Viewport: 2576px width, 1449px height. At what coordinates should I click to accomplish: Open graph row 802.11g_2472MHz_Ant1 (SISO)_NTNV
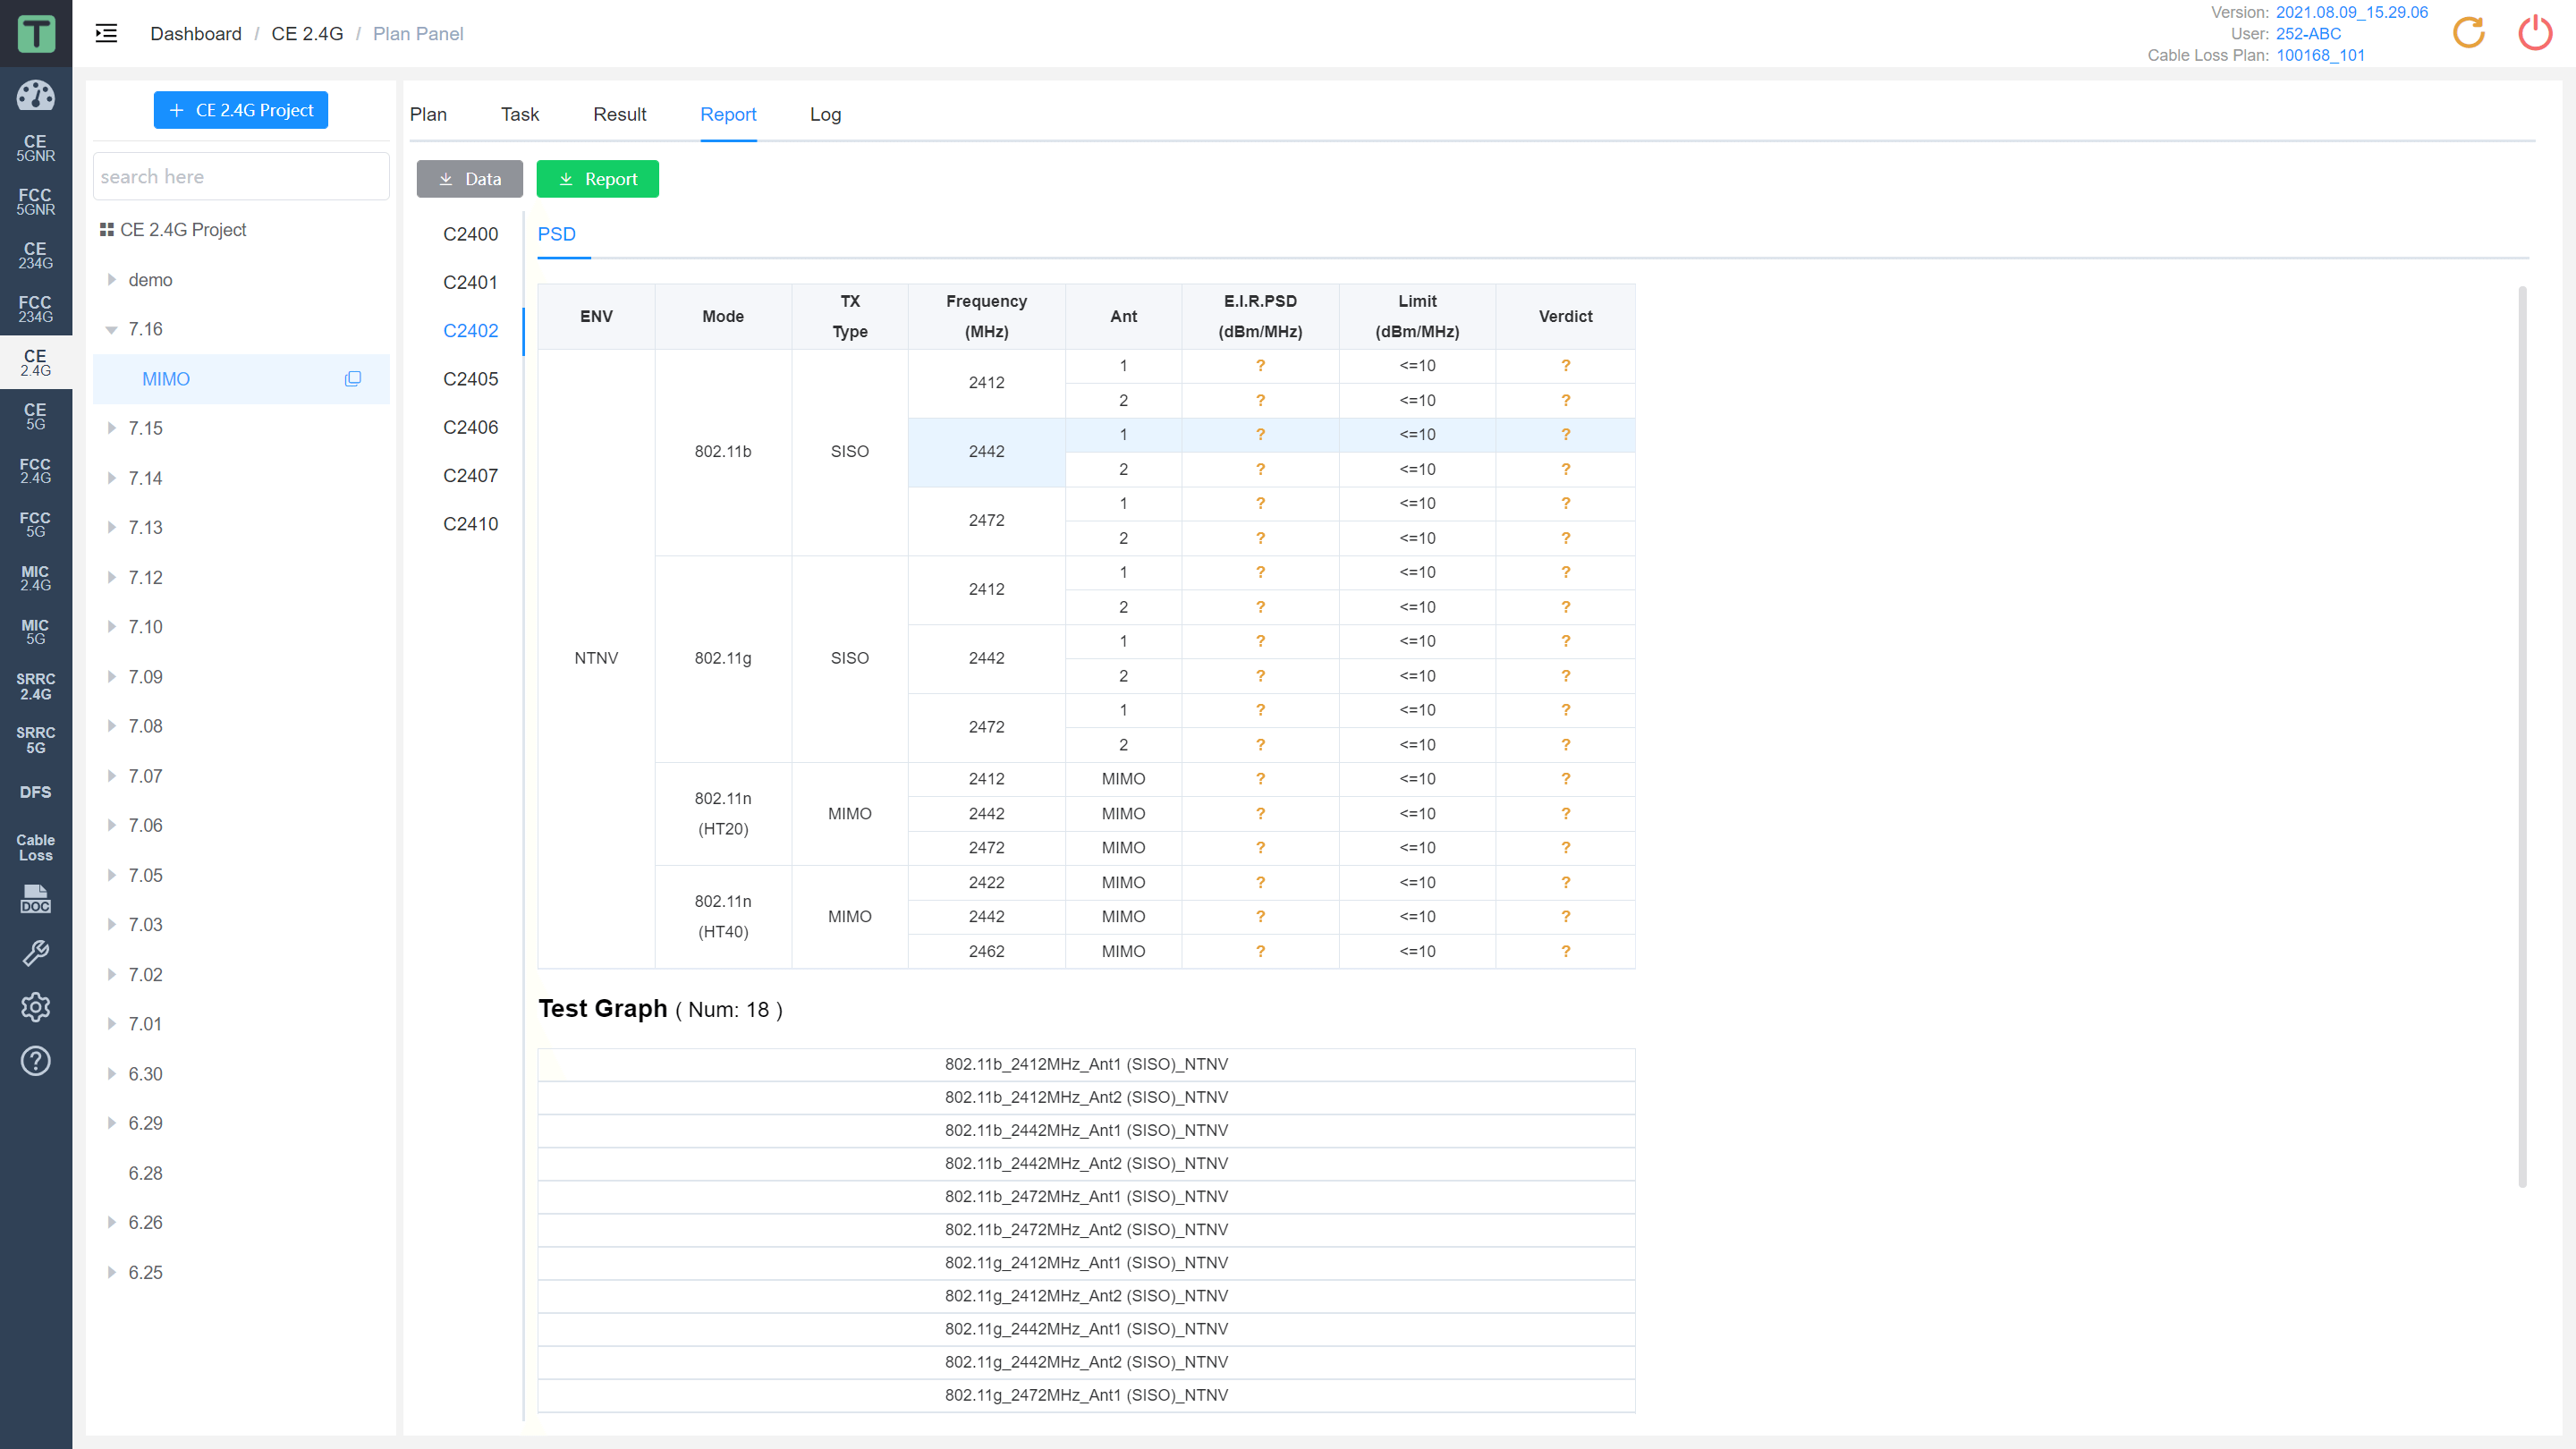pos(1086,1395)
